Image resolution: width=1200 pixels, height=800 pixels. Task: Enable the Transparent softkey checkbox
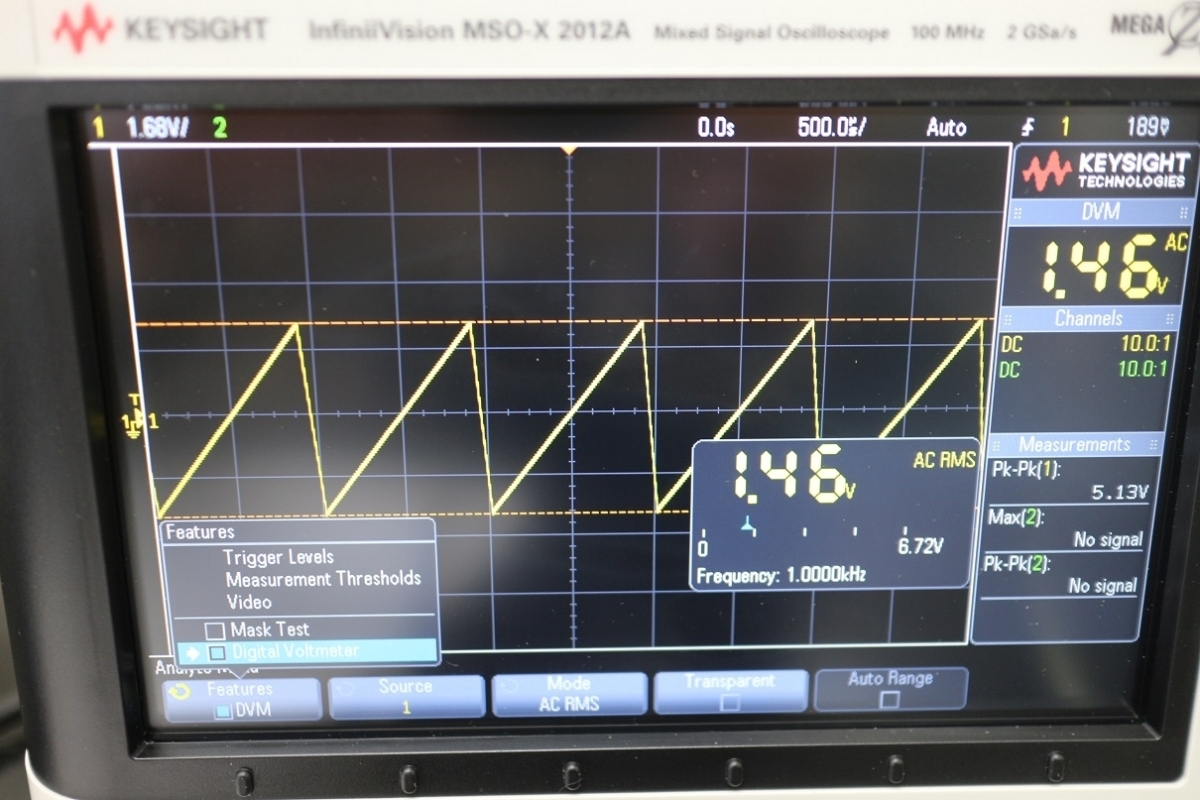(x=730, y=703)
